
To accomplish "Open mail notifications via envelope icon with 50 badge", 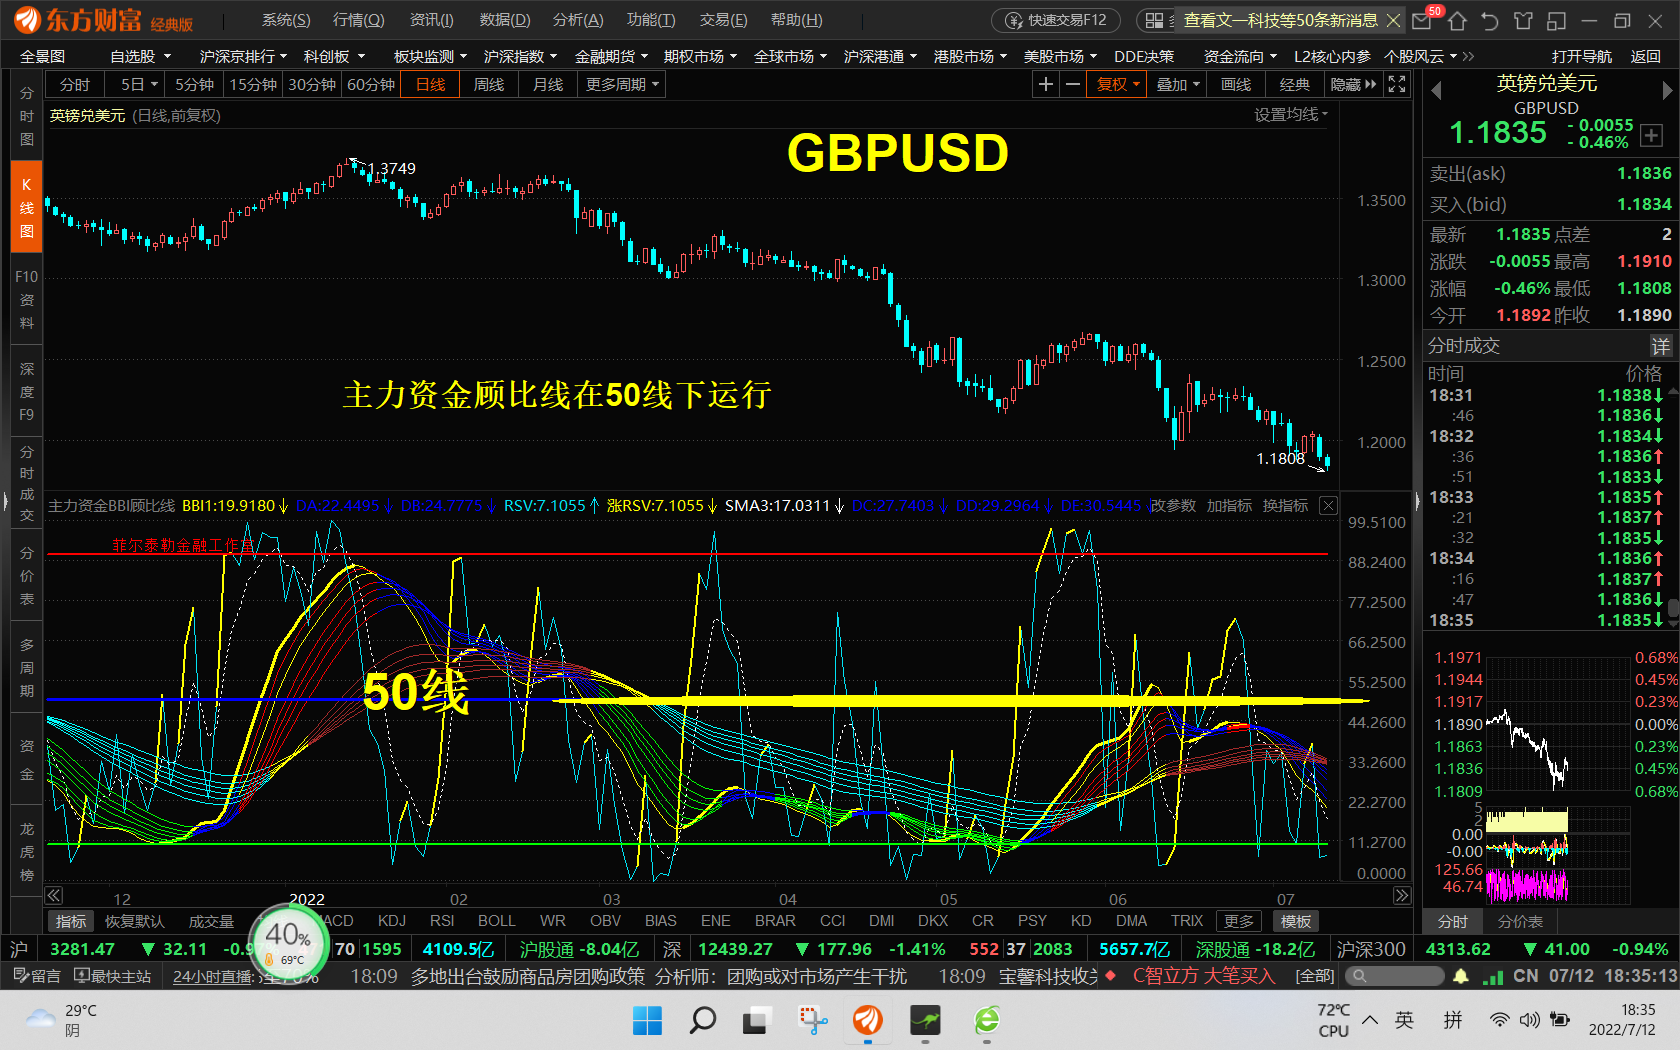I will point(1421,20).
